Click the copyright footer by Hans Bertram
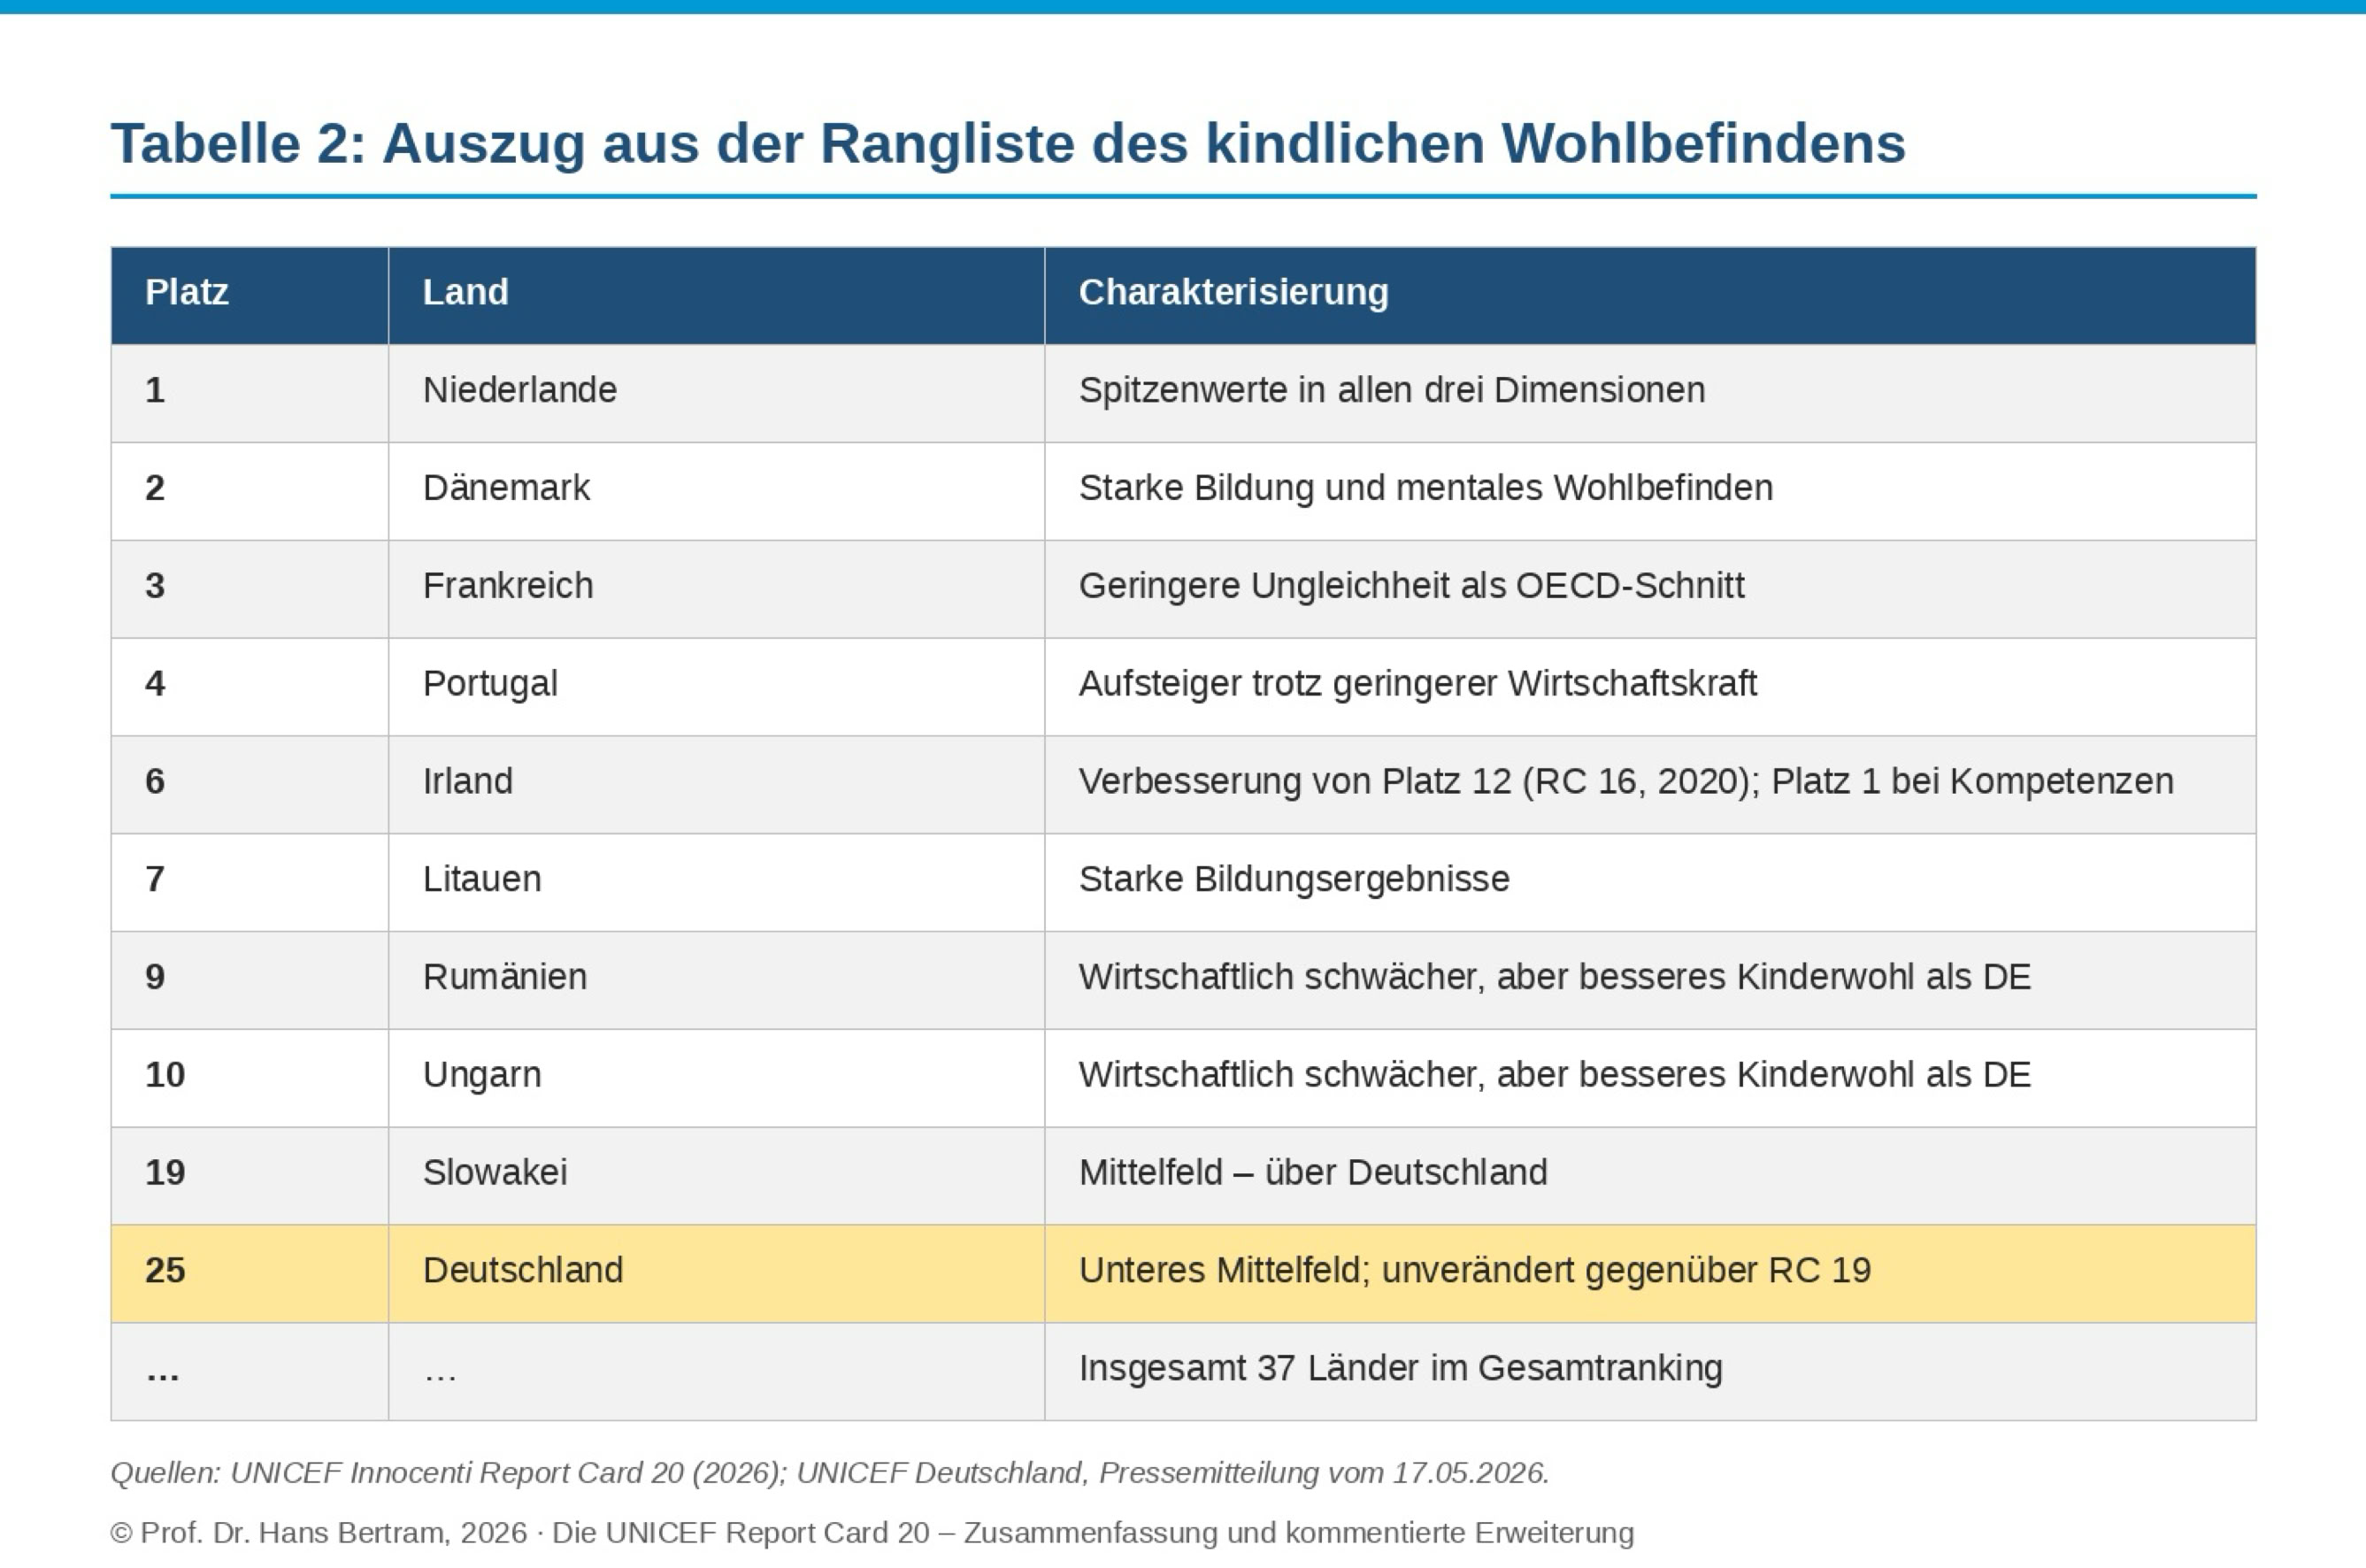The width and height of the screenshot is (2366, 1568). [x=872, y=1533]
